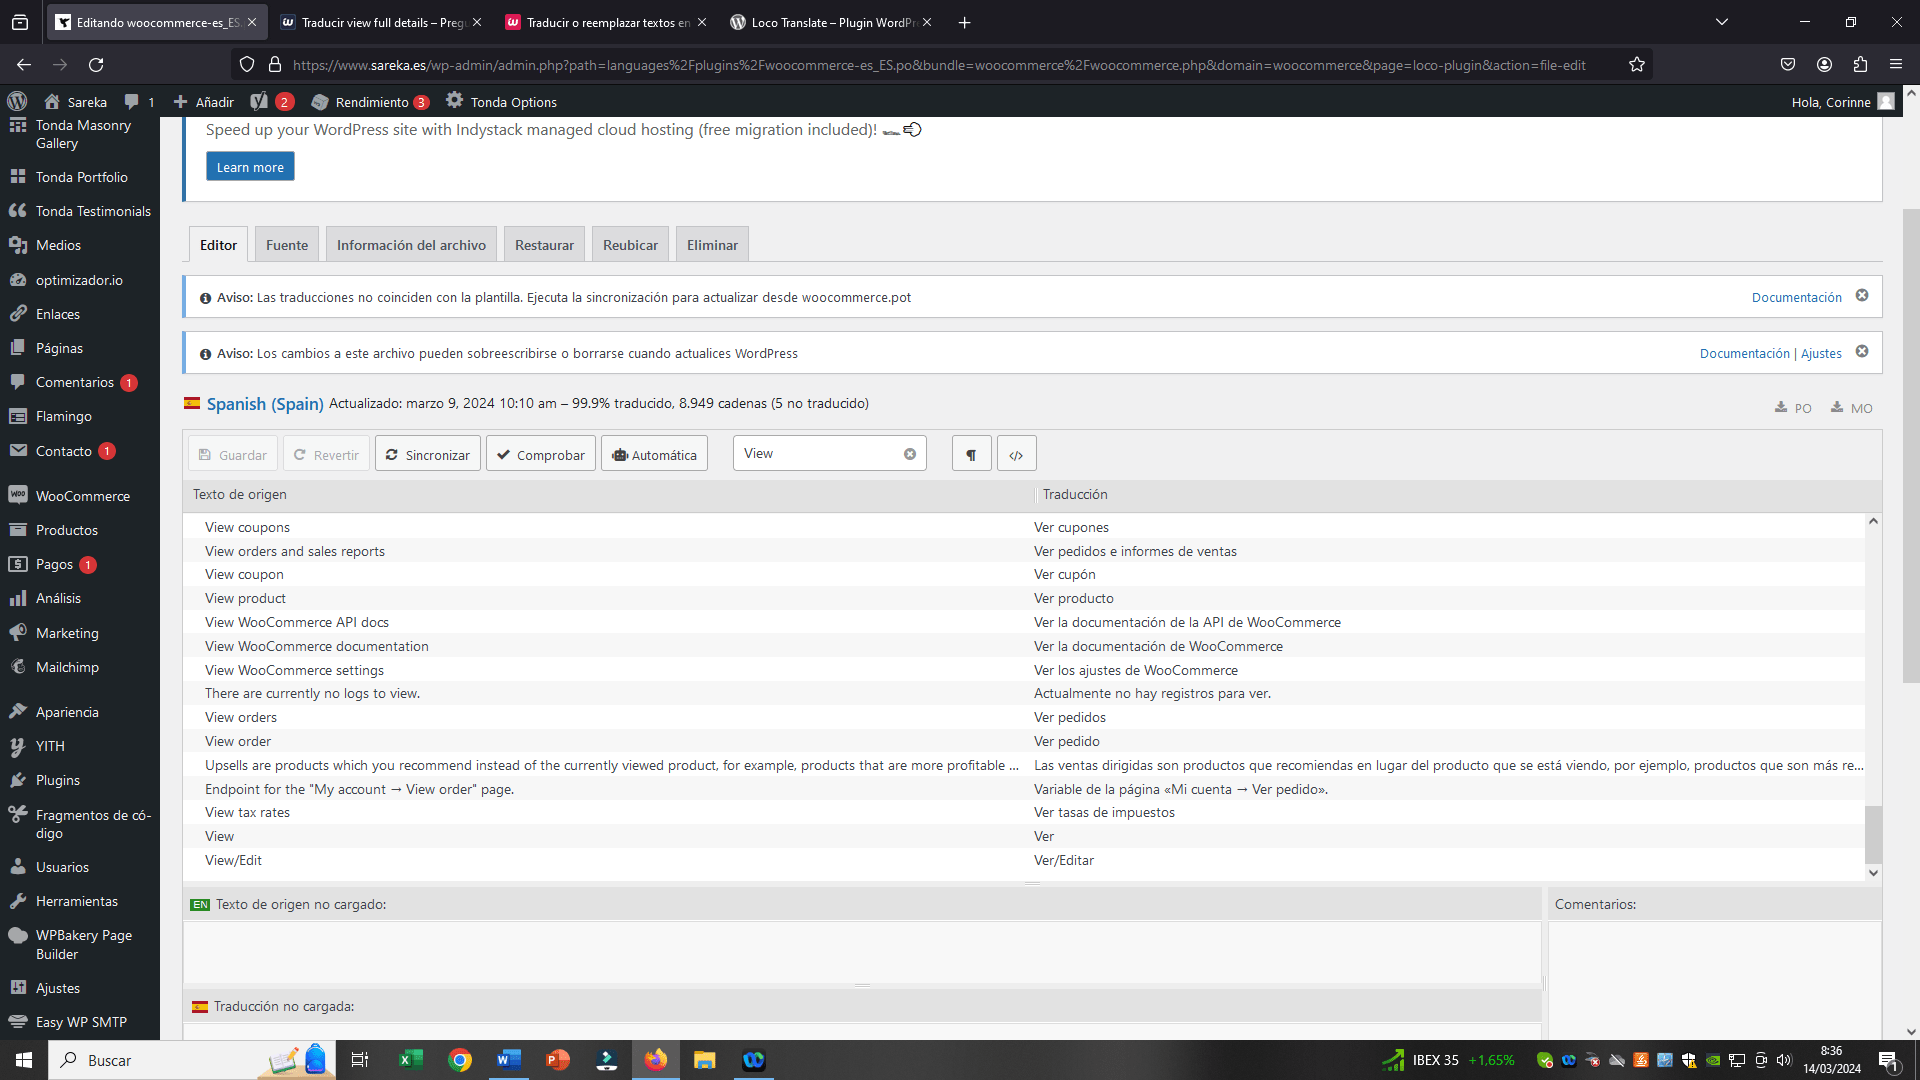
Task: Open Enlaces sidebar menu
Action: pos(80,314)
